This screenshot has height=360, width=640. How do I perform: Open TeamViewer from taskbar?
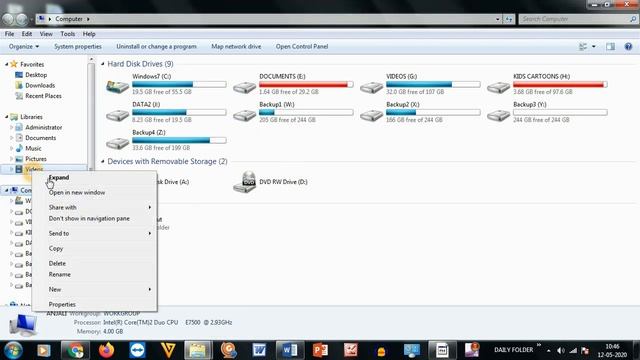tap(137, 350)
